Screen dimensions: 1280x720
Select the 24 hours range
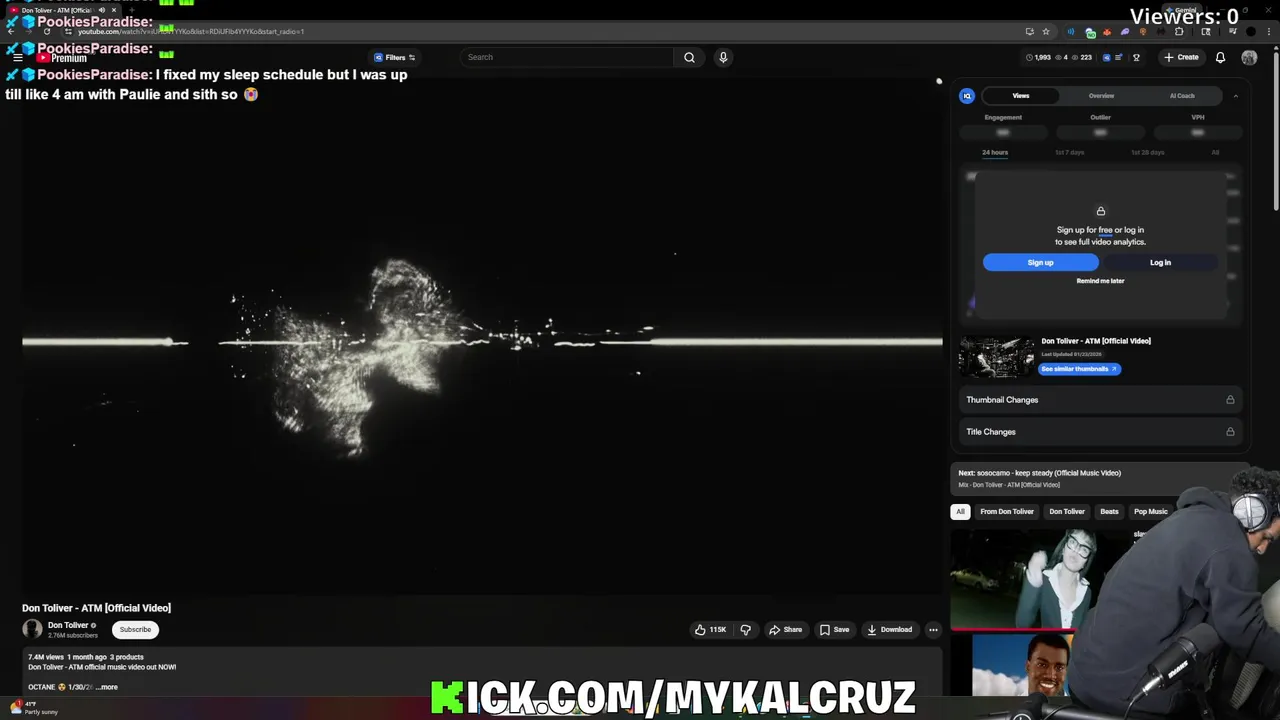click(x=995, y=152)
